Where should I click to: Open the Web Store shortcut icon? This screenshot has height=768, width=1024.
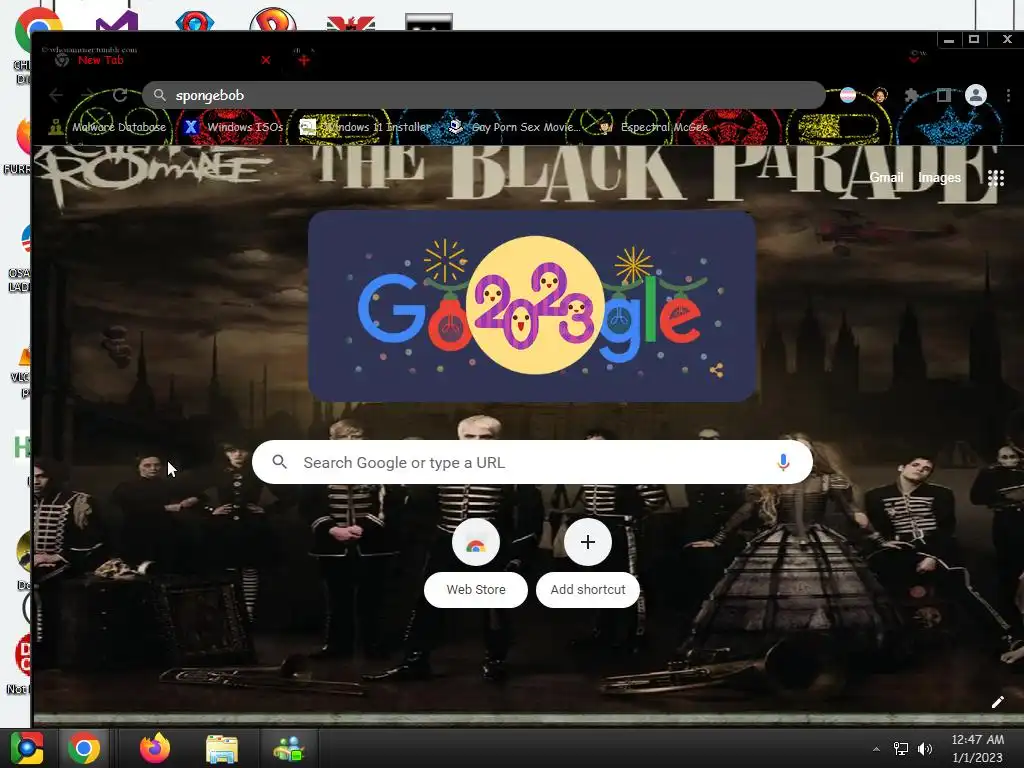click(x=475, y=543)
